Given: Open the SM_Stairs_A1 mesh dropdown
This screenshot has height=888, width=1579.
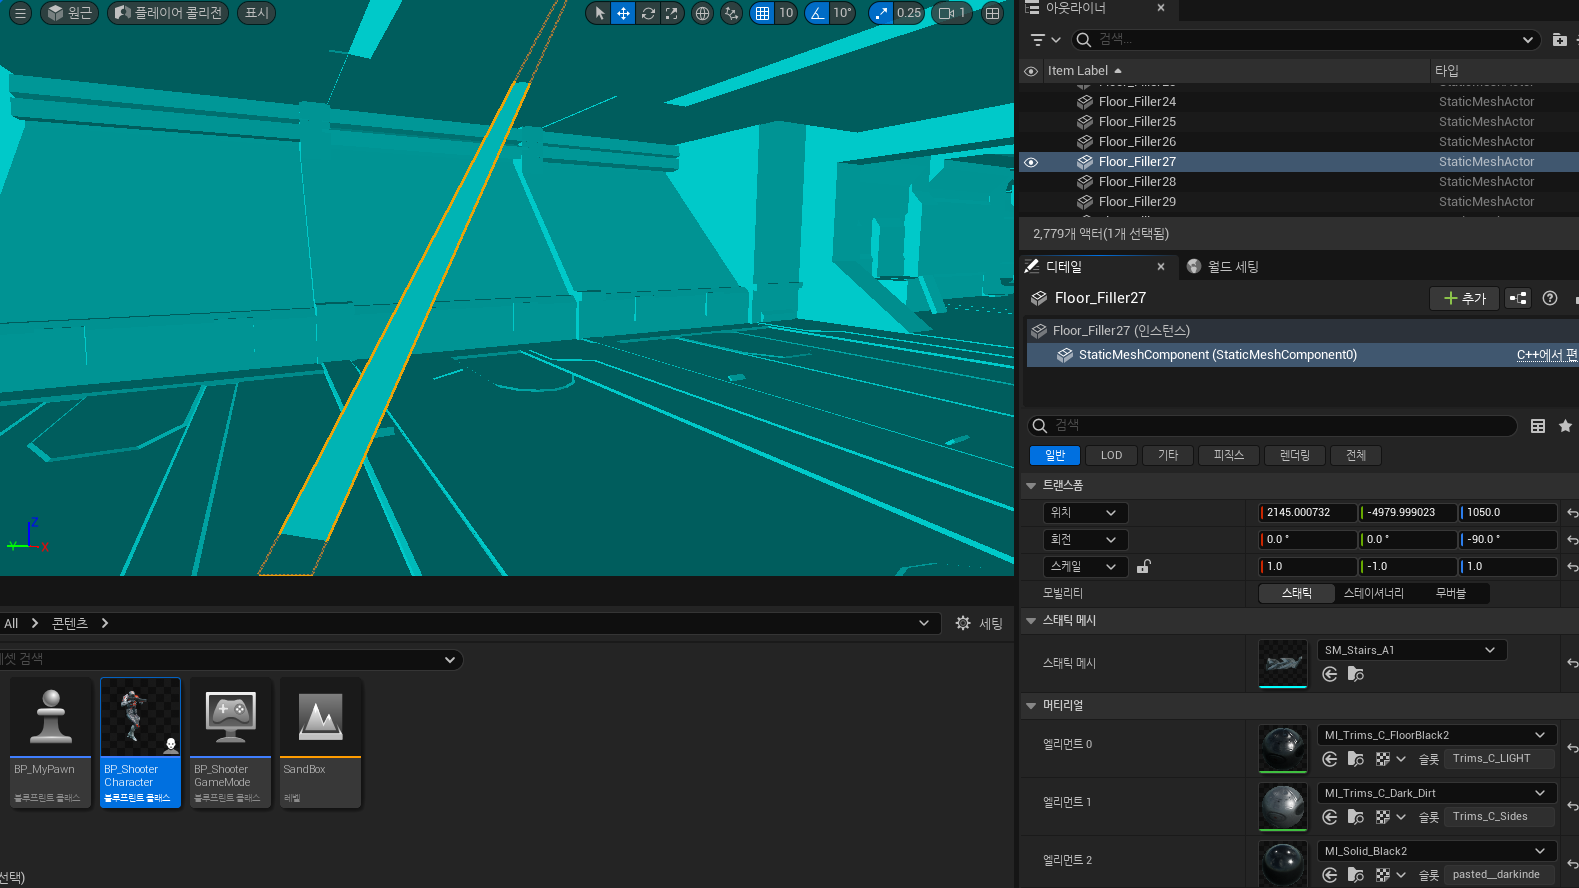Looking at the screenshot, I should (x=1412, y=650).
